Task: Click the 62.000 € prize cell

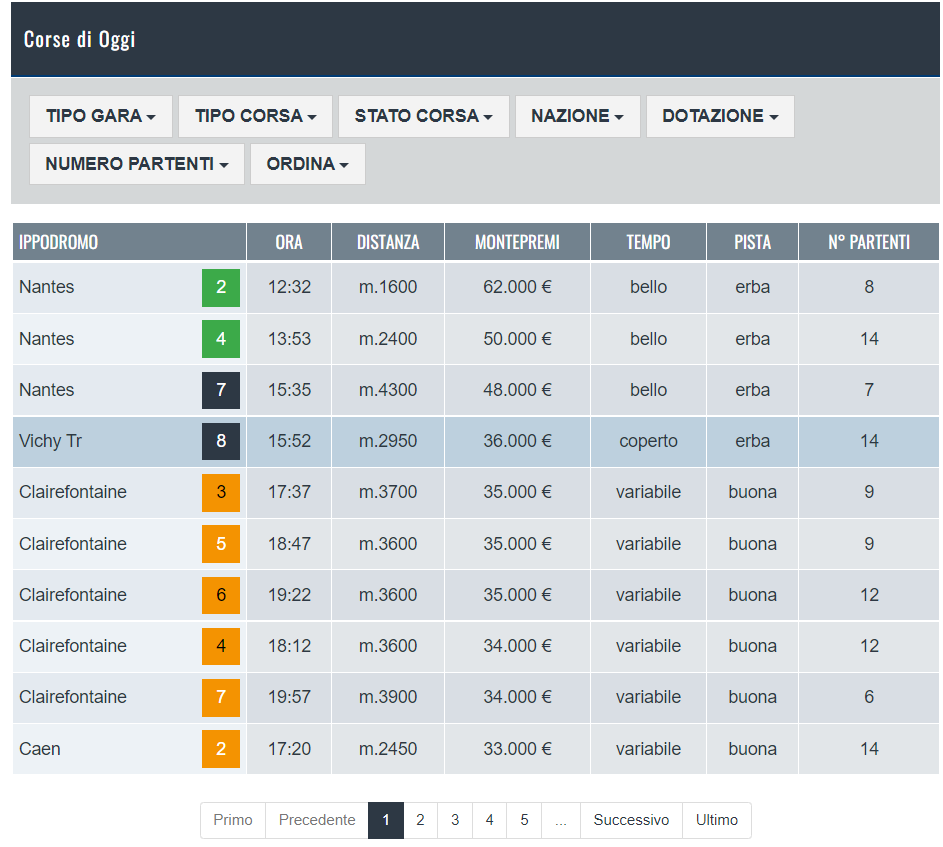Action: click(517, 287)
